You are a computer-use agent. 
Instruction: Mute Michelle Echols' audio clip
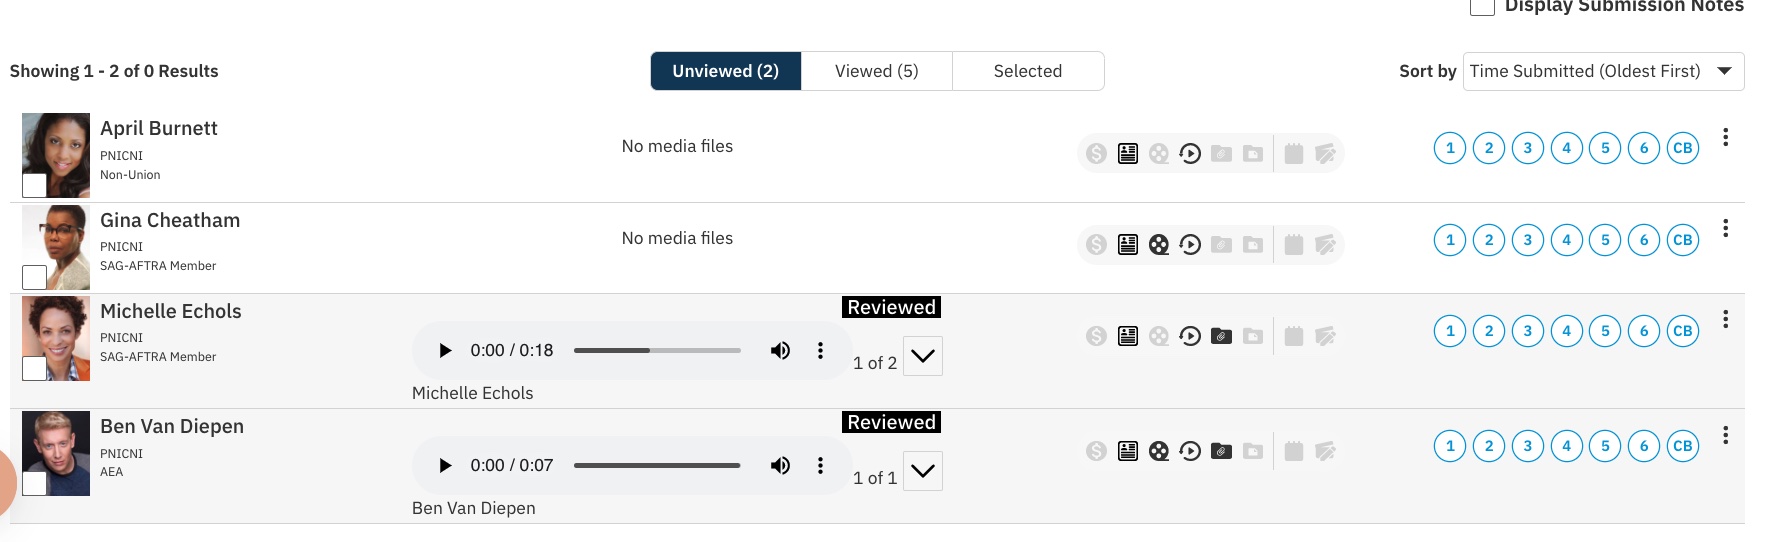[x=780, y=351]
